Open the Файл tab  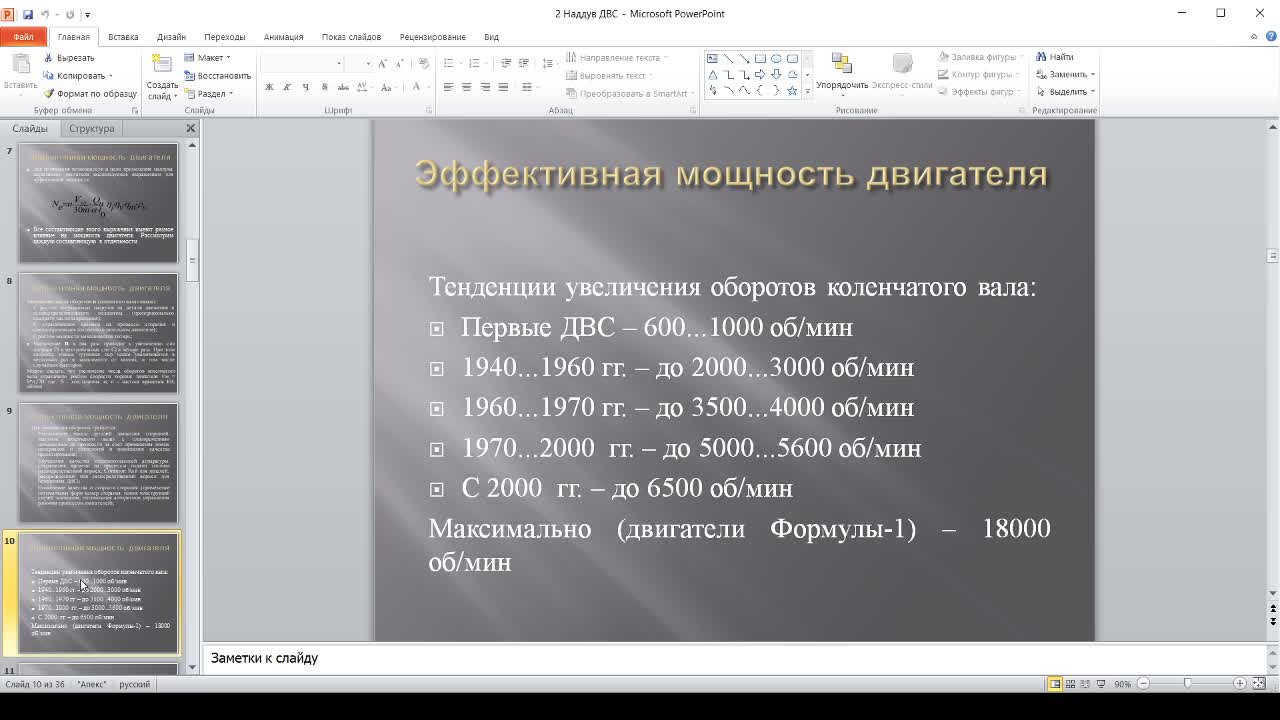pyautogui.click(x=23, y=37)
